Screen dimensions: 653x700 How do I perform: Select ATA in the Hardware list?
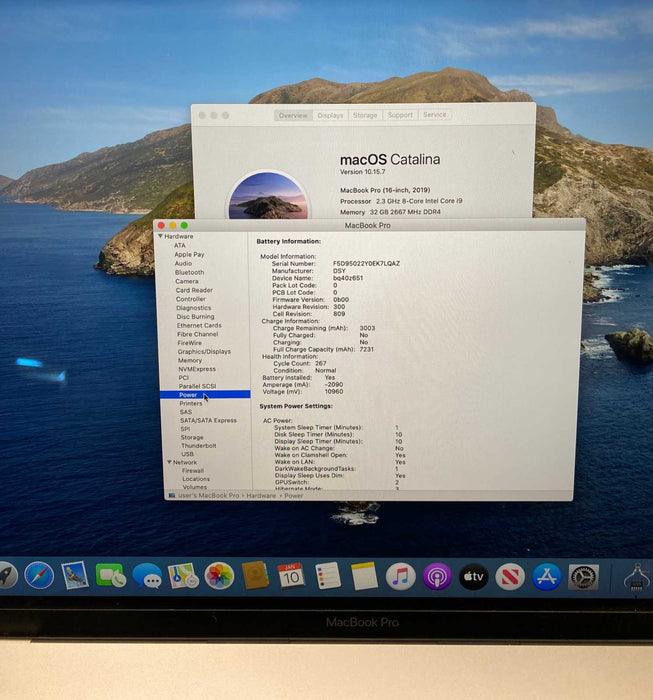click(180, 246)
